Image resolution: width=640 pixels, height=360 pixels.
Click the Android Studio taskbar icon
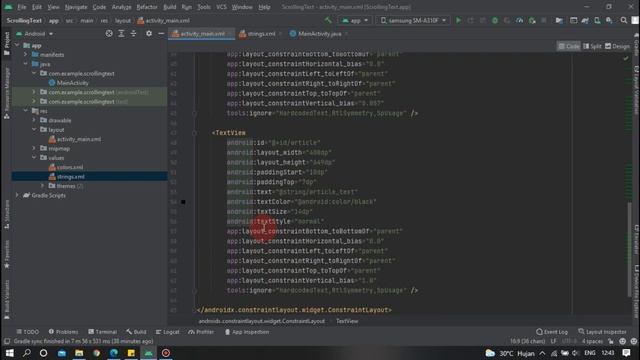149,353
